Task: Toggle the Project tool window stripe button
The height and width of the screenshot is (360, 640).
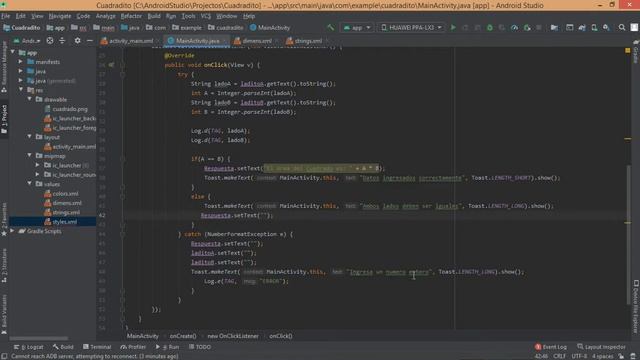Action: point(4,119)
